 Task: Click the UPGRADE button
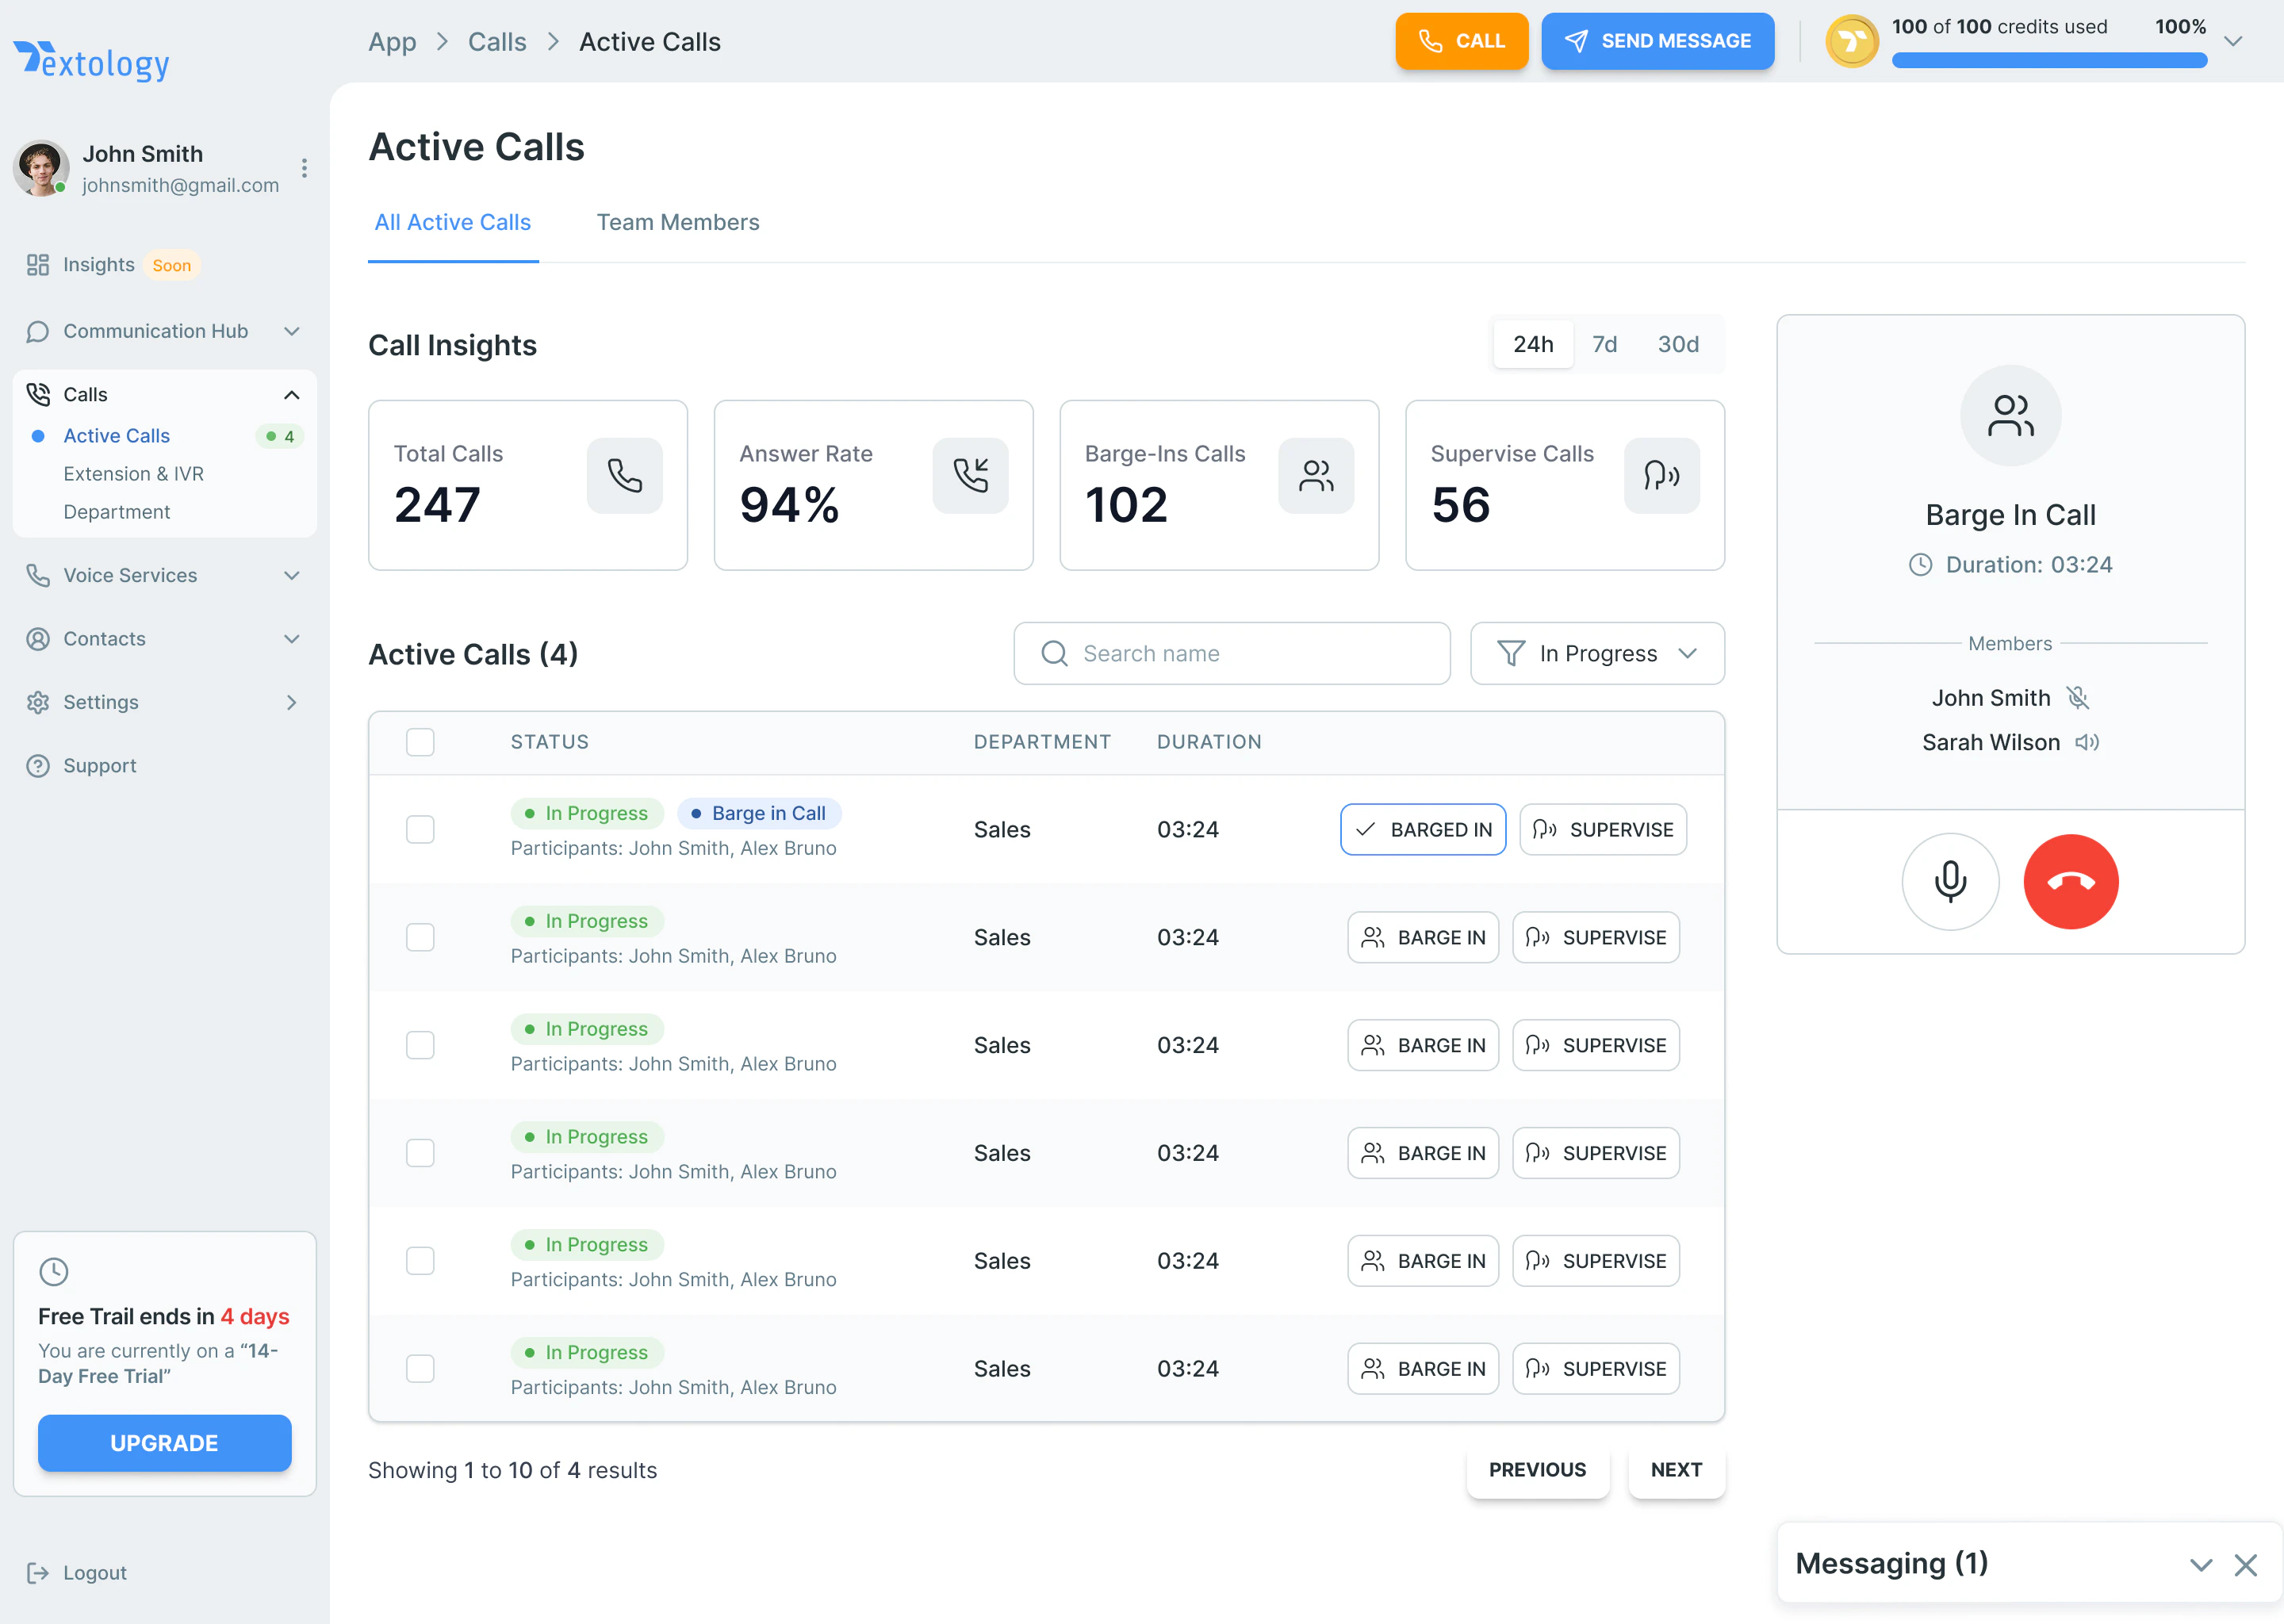click(x=165, y=1442)
